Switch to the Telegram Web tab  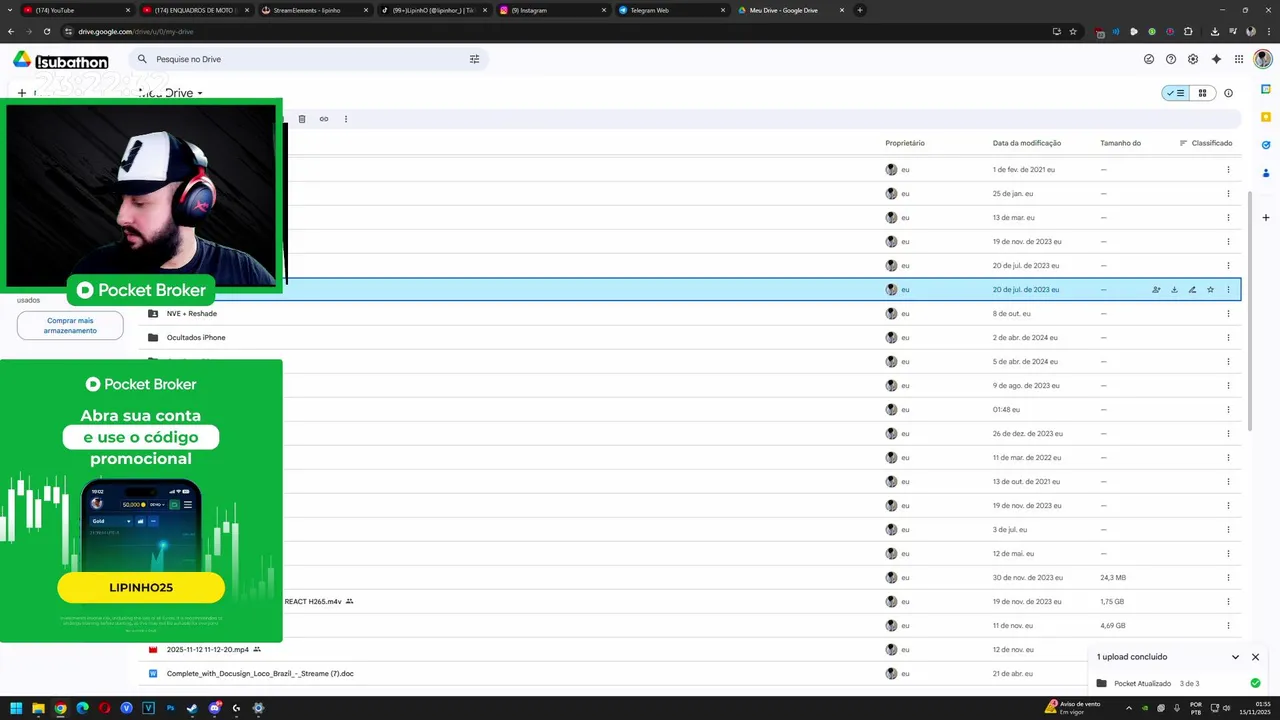click(x=673, y=10)
